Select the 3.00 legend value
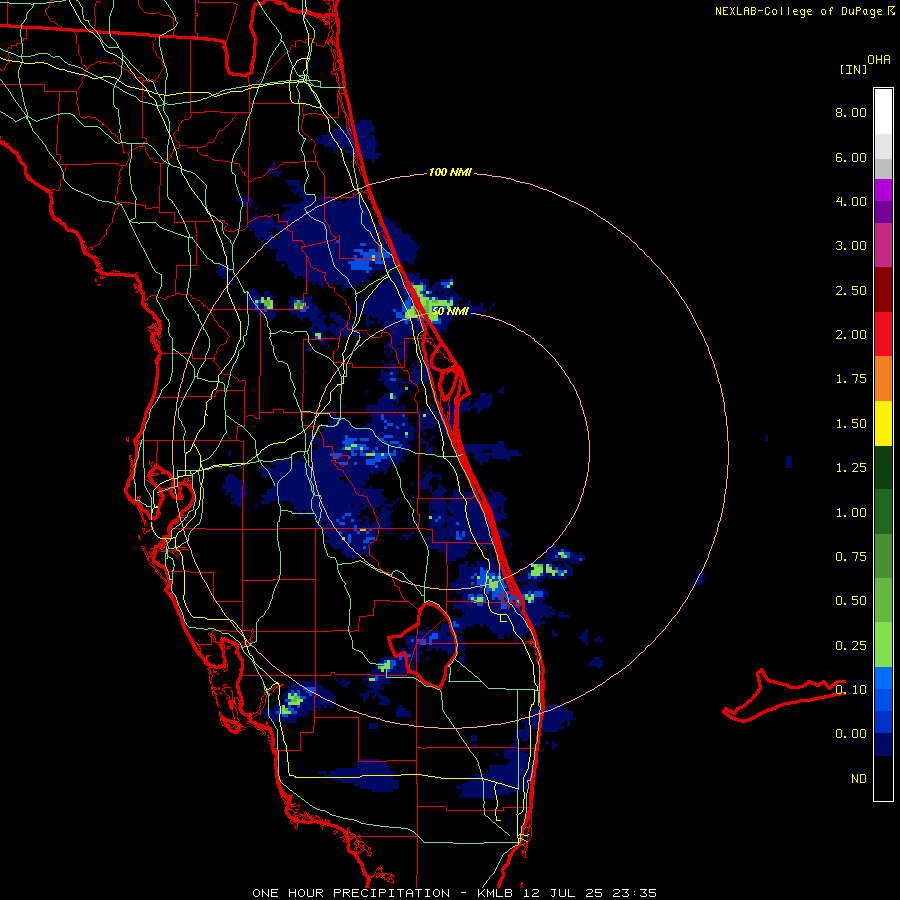This screenshot has width=900, height=900. pyautogui.click(x=851, y=246)
